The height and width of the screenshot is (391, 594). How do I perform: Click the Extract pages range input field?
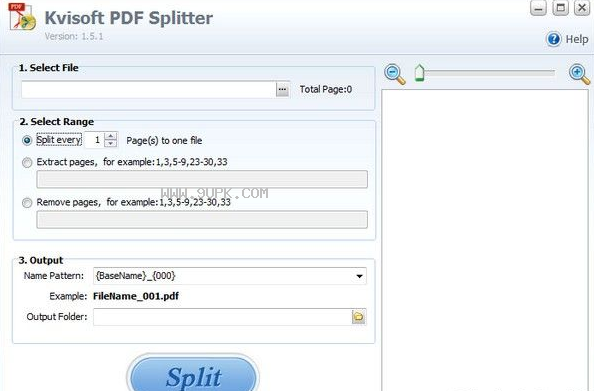[x=202, y=179]
